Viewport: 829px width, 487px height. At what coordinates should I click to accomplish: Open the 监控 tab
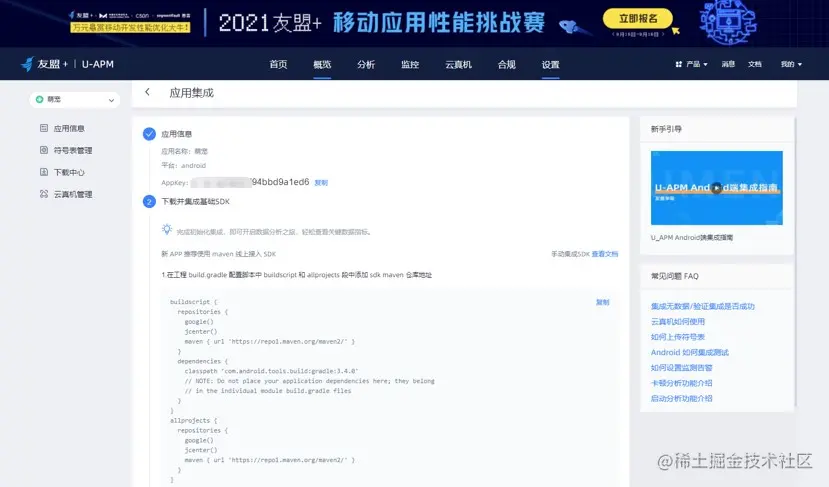coord(410,65)
